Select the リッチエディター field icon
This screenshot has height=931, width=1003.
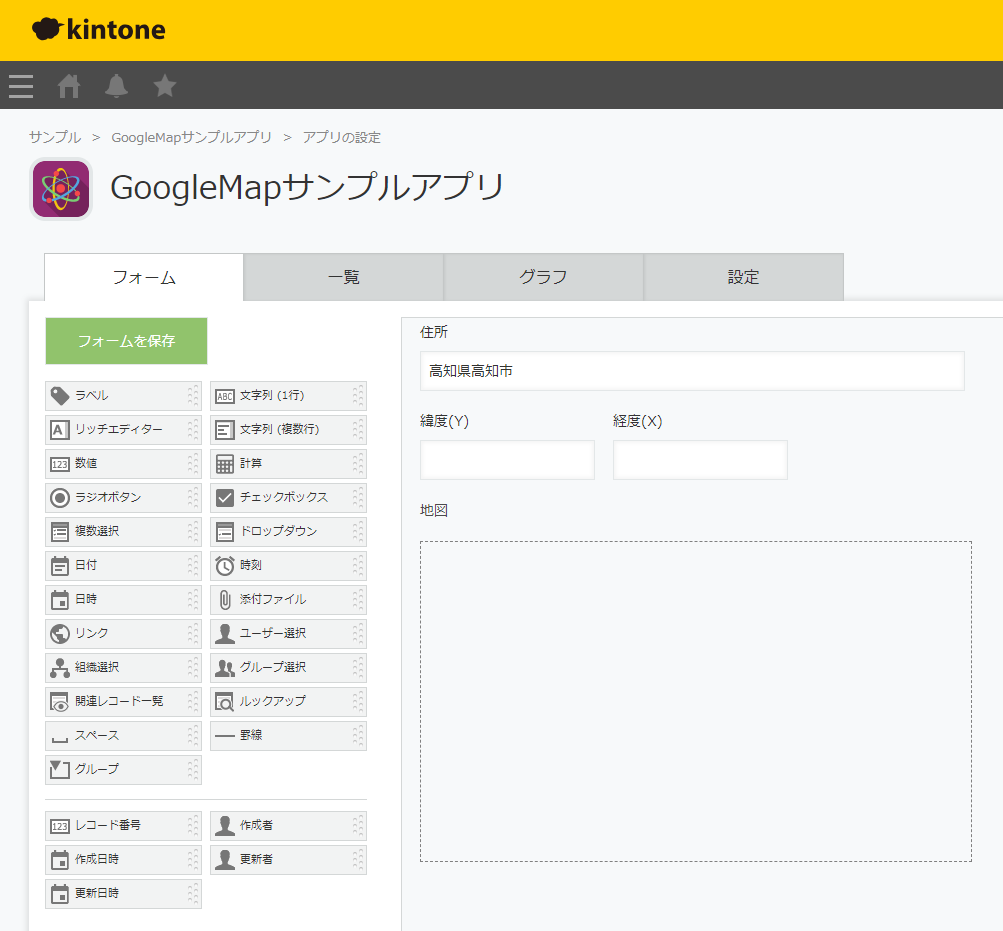[x=60, y=429]
